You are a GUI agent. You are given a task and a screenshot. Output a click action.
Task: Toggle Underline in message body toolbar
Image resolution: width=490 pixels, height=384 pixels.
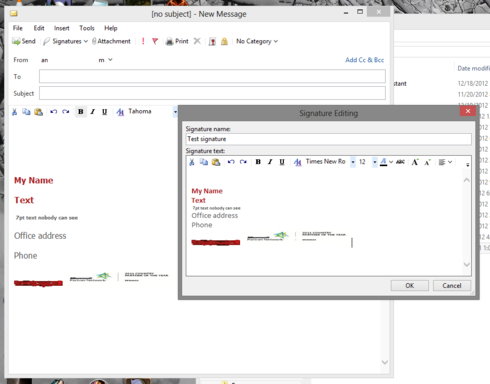pyautogui.click(x=104, y=112)
